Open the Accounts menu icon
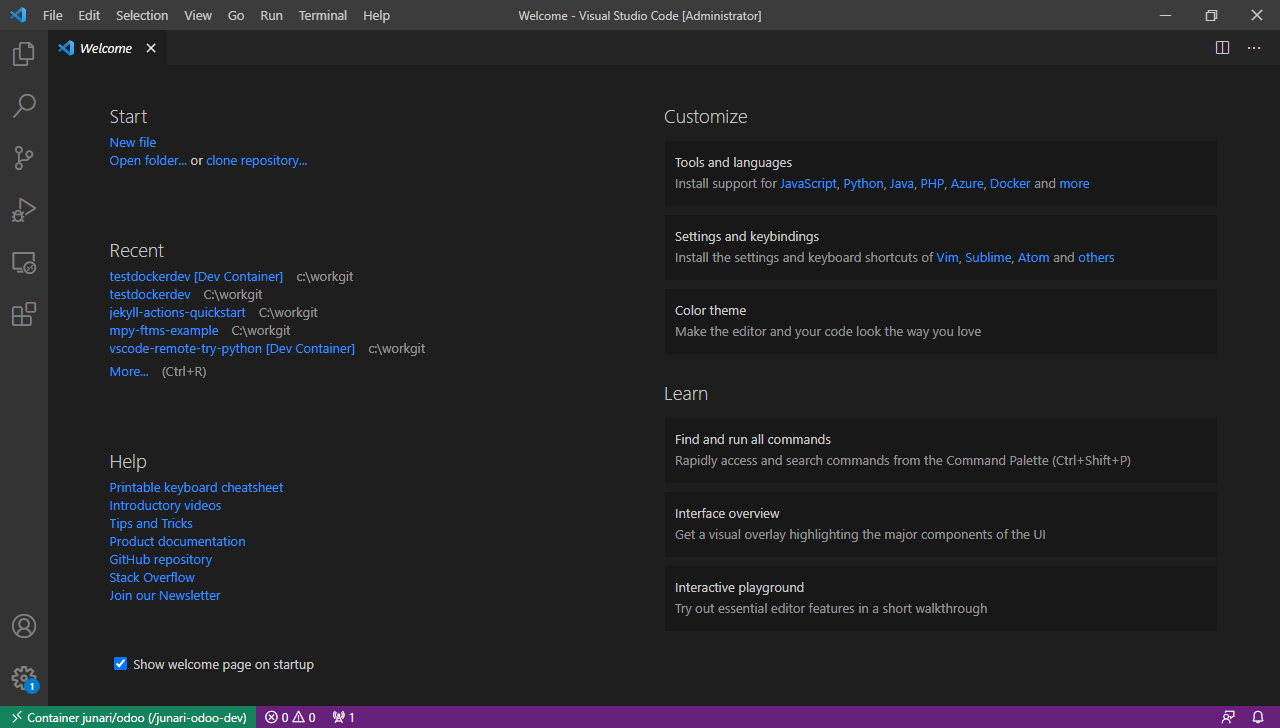 click(24, 626)
